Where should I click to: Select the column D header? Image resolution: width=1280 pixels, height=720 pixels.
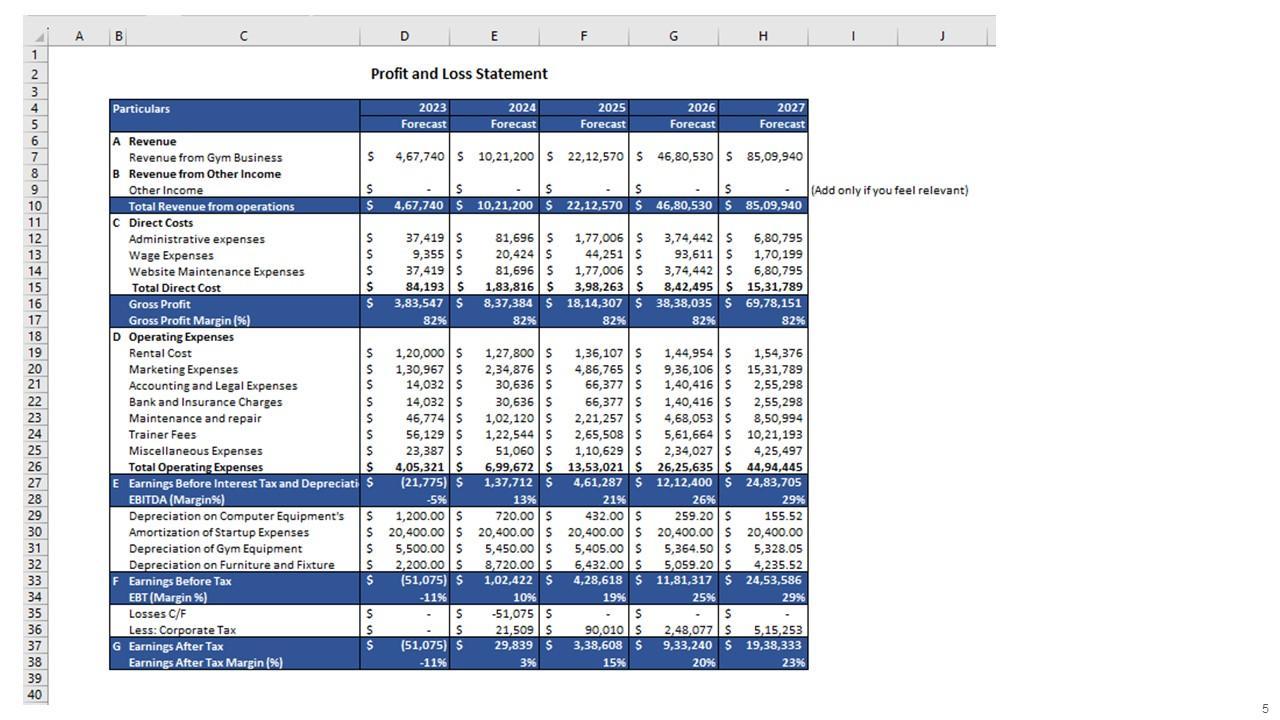(404, 36)
